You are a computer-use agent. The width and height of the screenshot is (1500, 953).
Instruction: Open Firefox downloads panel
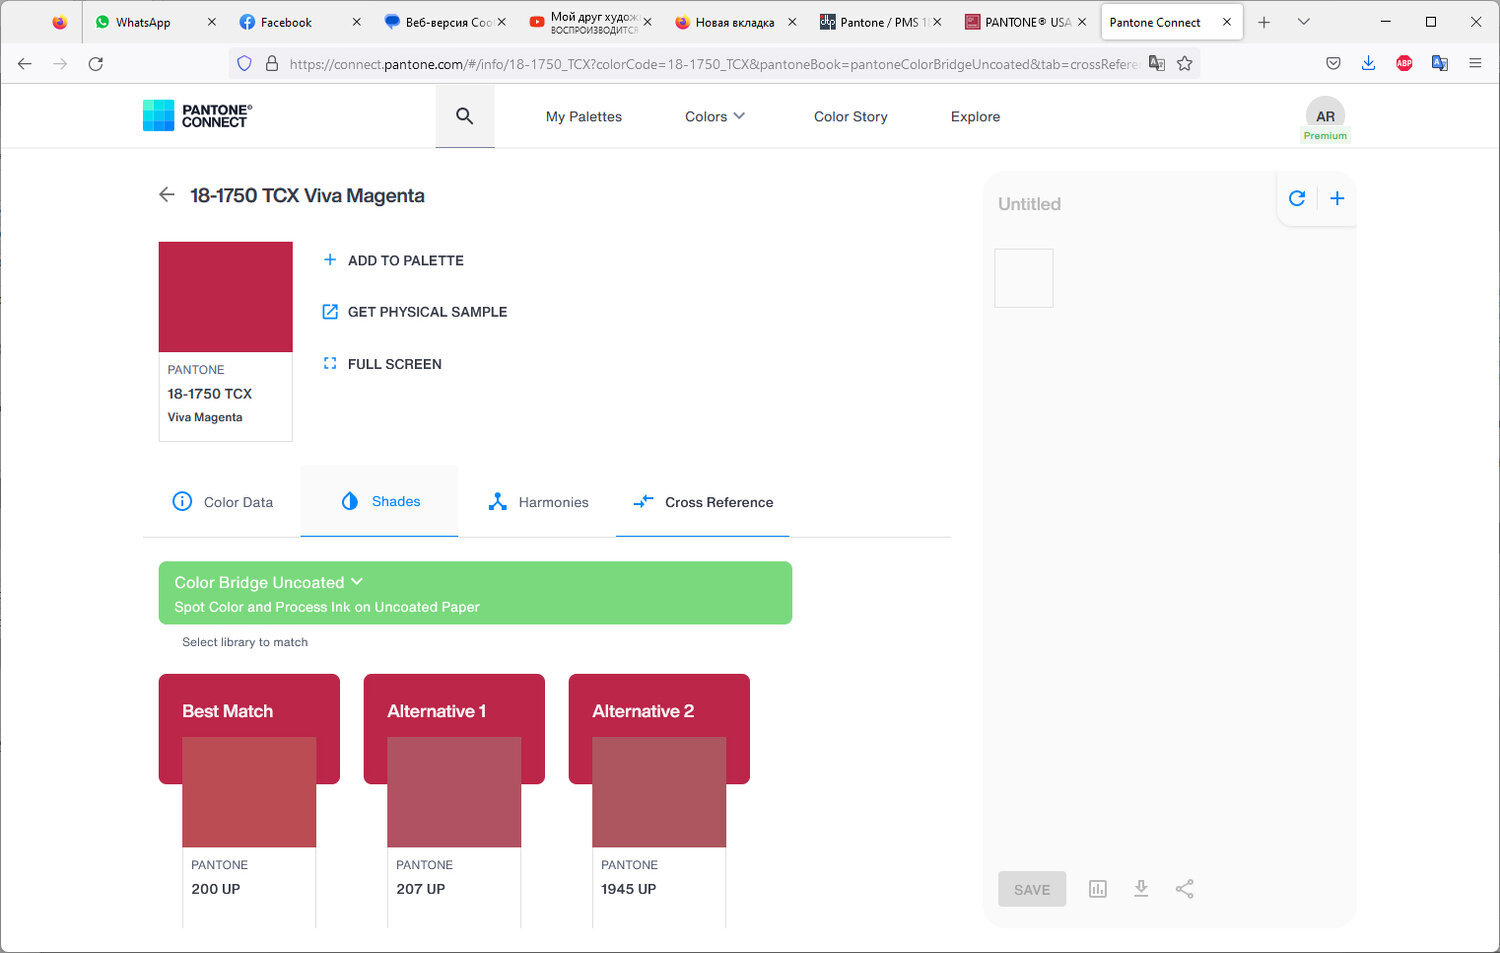(x=1368, y=64)
